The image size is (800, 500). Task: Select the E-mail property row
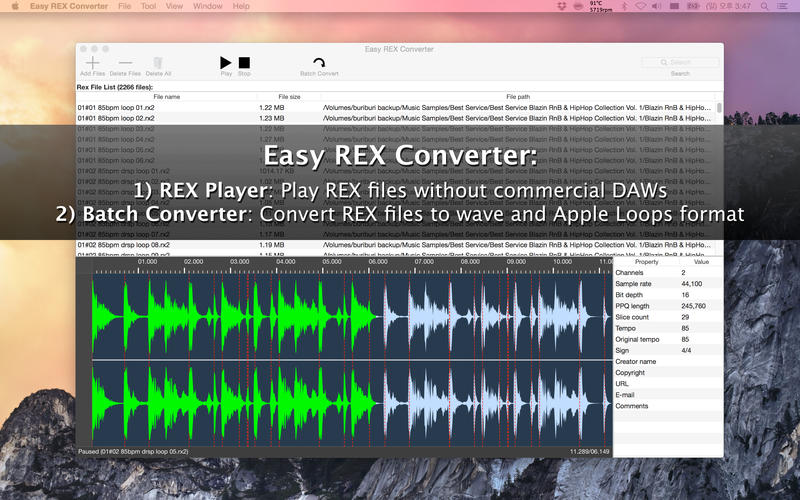(x=668, y=395)
